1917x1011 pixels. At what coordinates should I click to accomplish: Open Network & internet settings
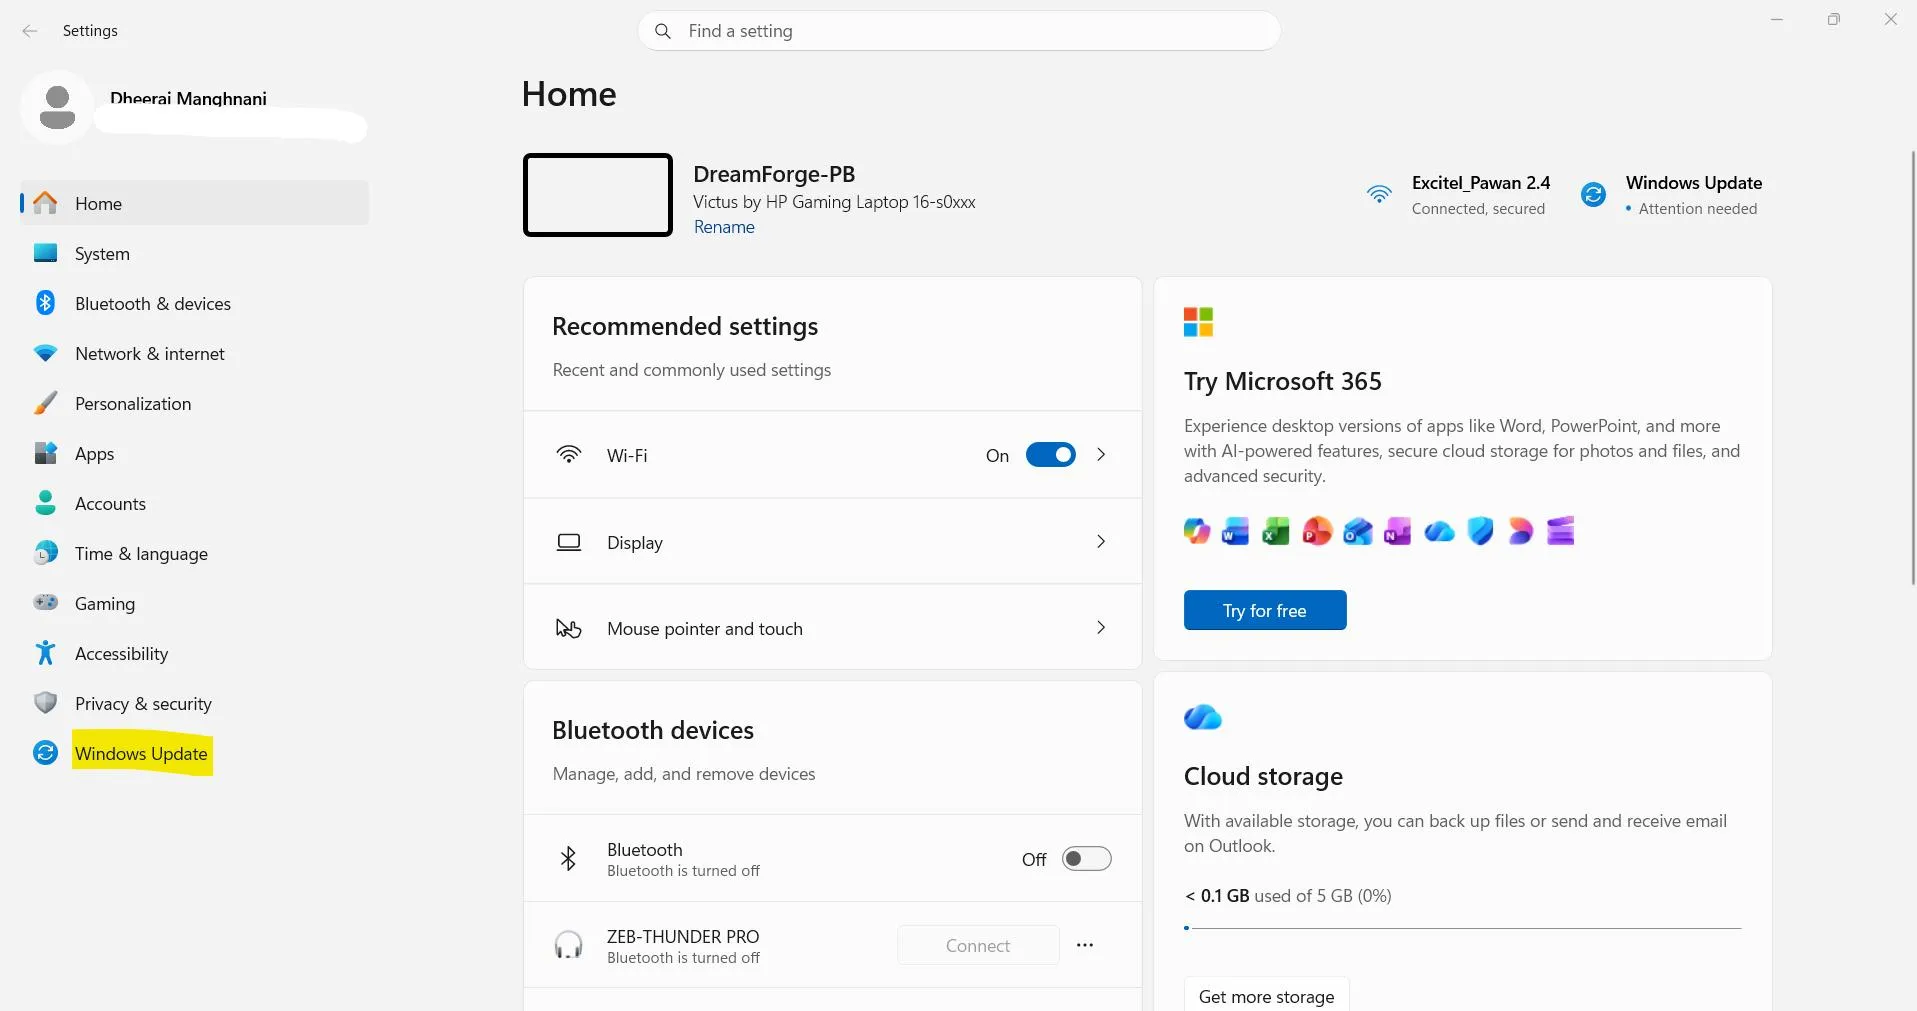click(x=194, y=353)
